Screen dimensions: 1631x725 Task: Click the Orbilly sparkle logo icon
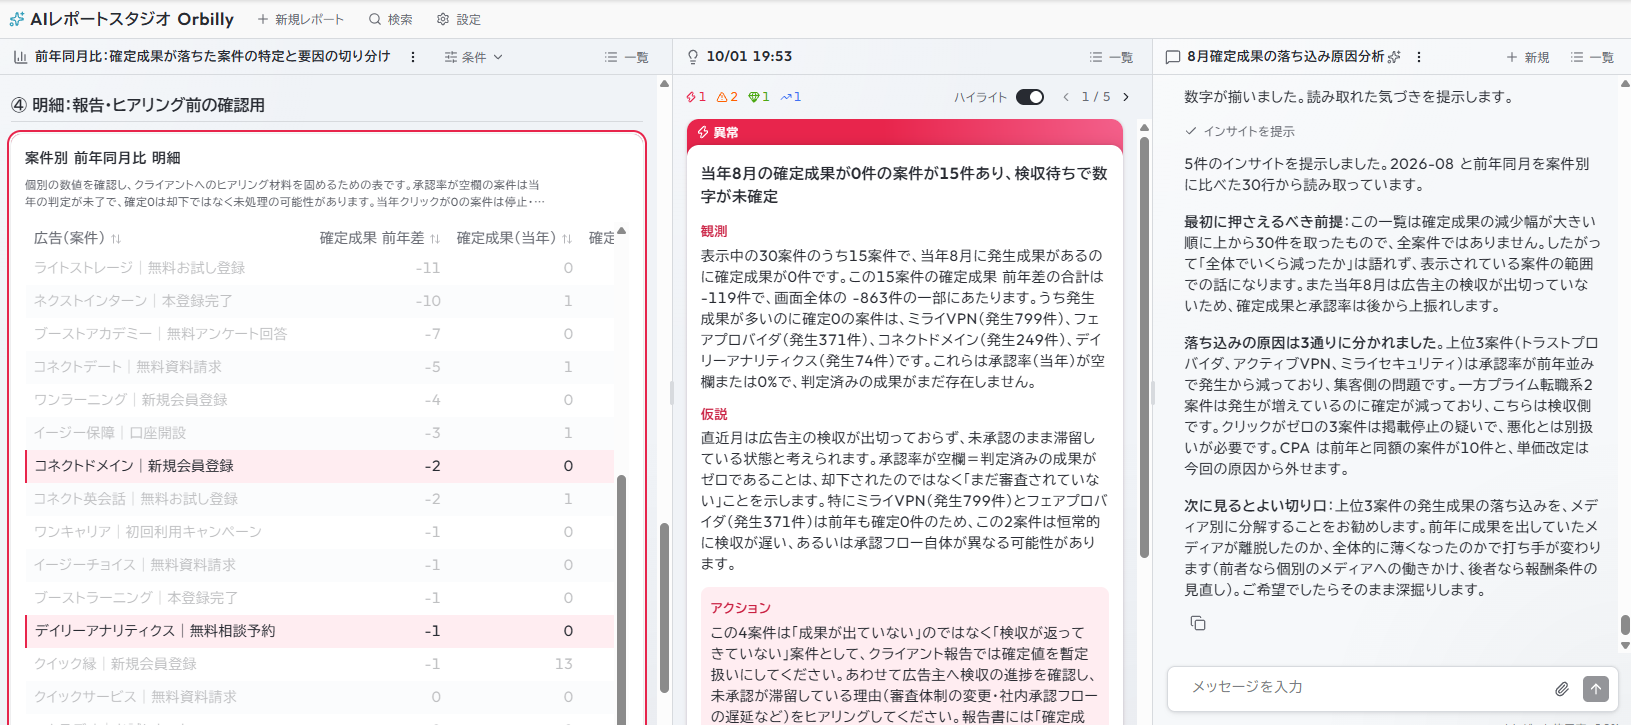(17, 19)
